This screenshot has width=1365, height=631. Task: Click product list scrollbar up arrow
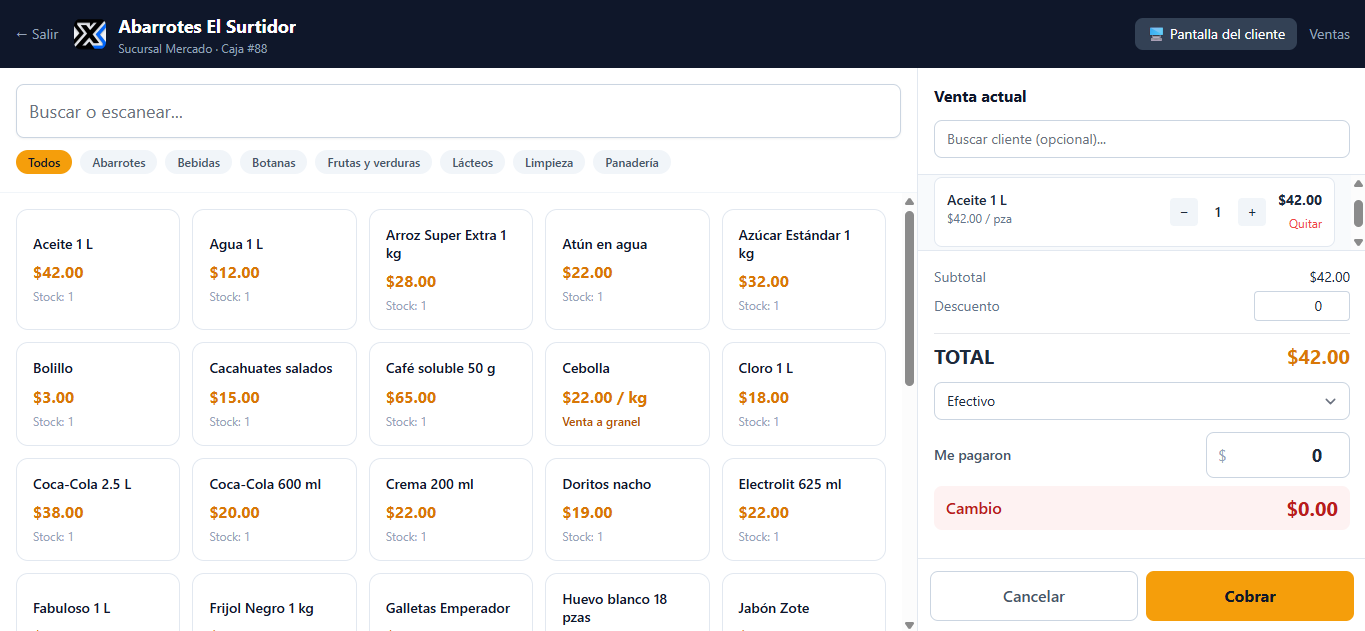(909, 201)
